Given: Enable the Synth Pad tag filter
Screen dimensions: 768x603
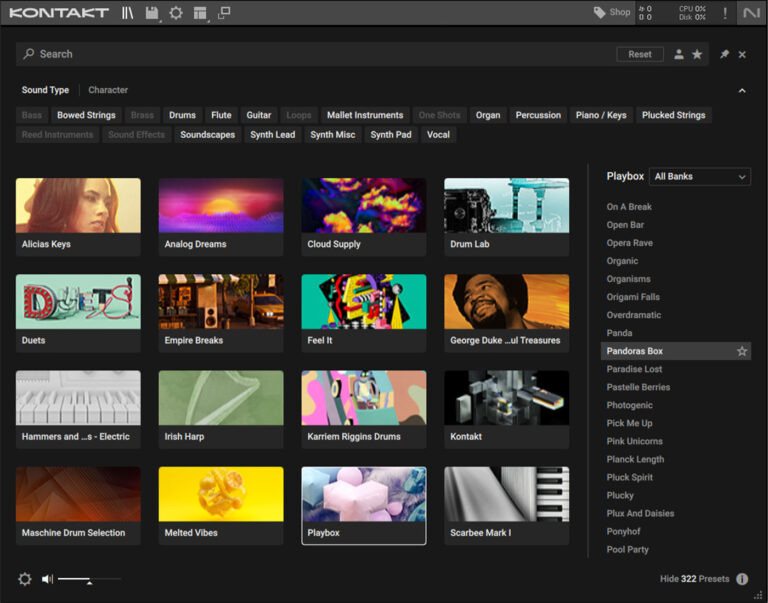Looking at the screenshot, I should pyautogui.click(x=390, y=135).
